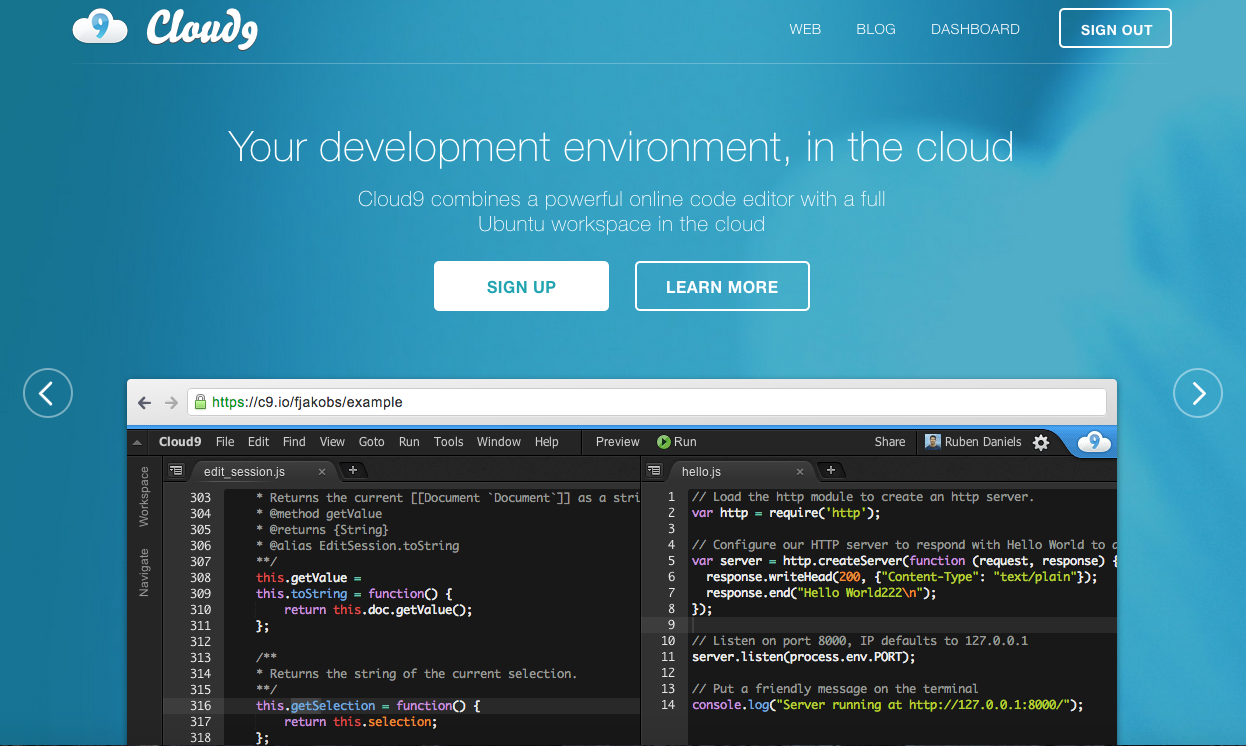Screen dimensions: 1246x746
Task: Open the Workspace side panel
Action: click(144, 496)
